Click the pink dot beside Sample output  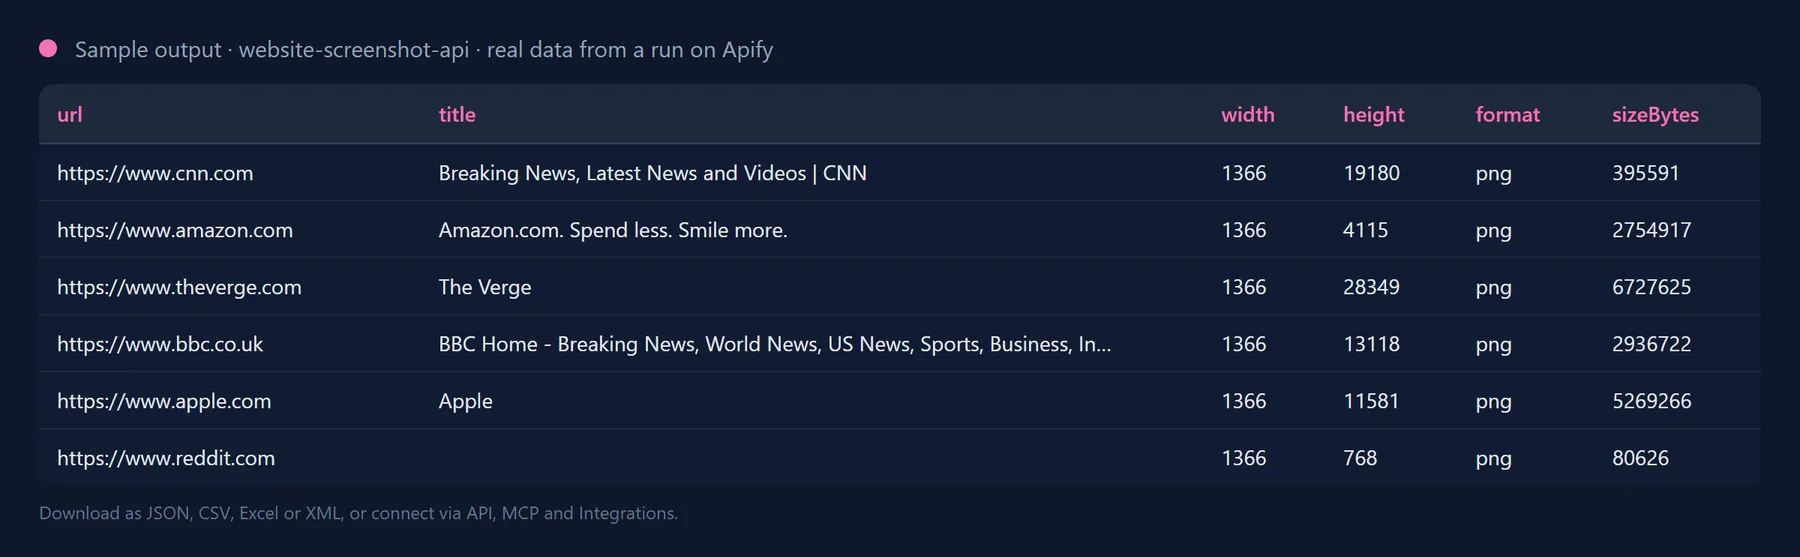(48, 48)
